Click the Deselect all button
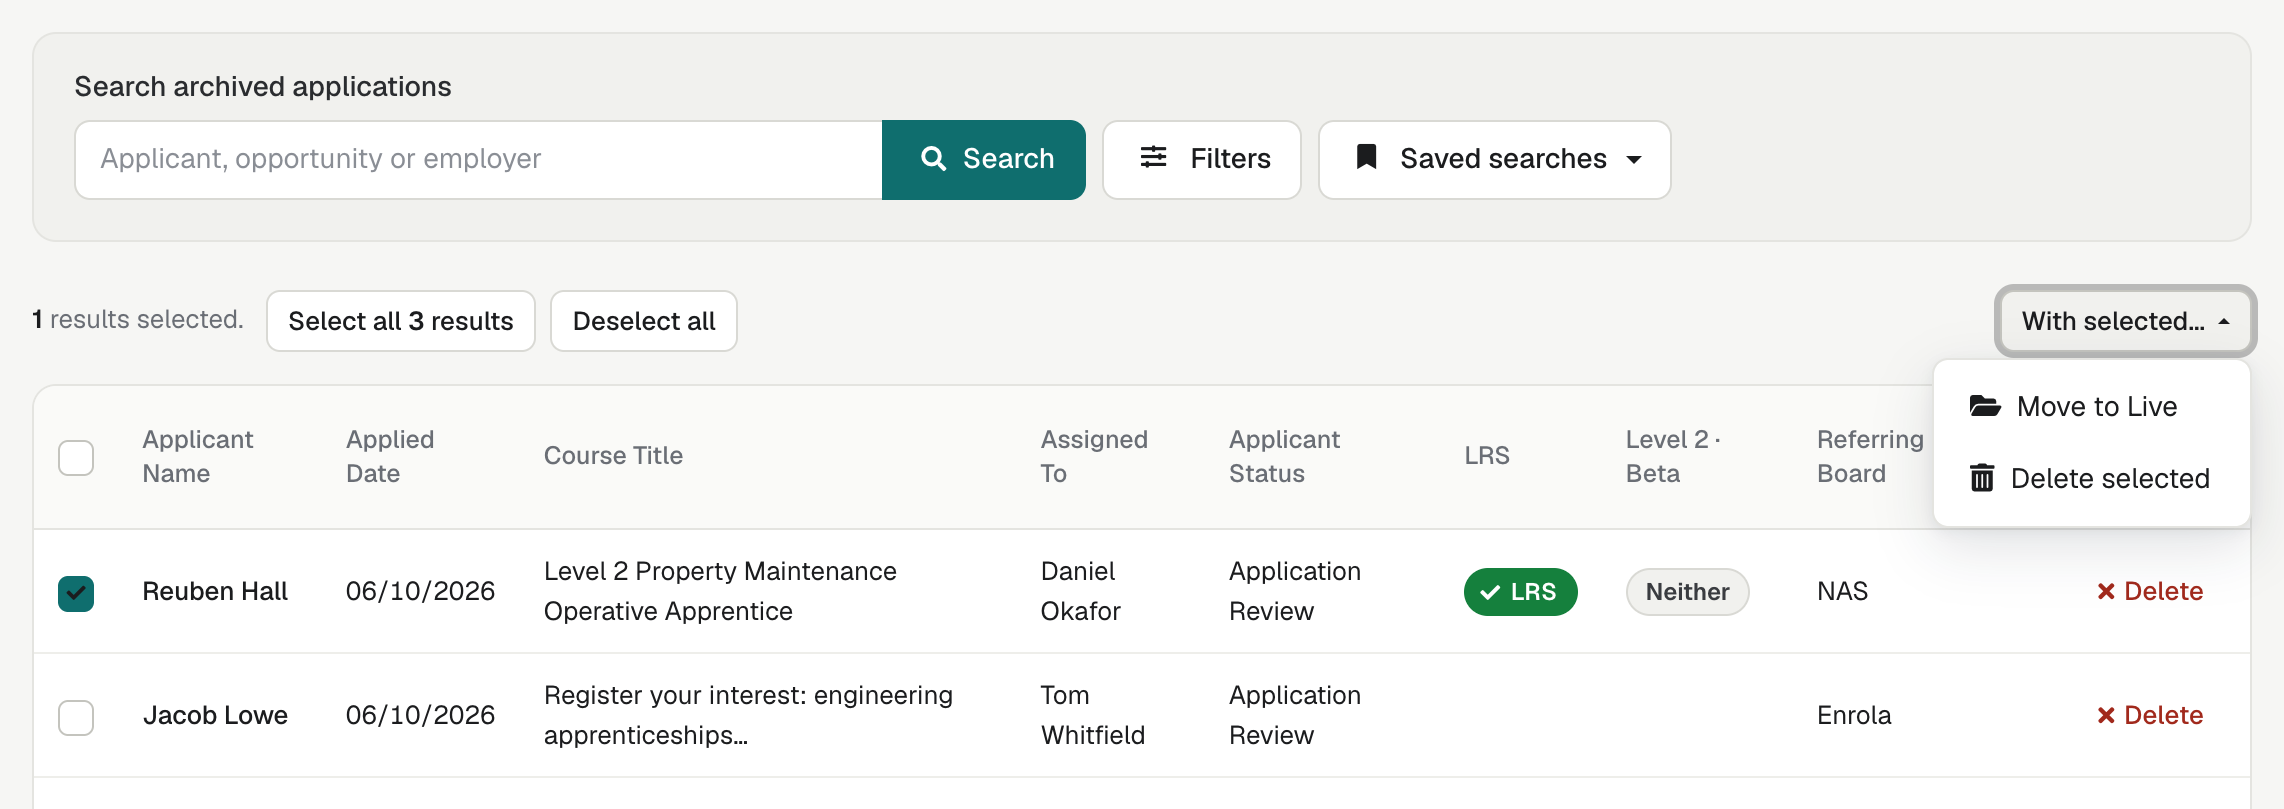 [x=644, y=321]
